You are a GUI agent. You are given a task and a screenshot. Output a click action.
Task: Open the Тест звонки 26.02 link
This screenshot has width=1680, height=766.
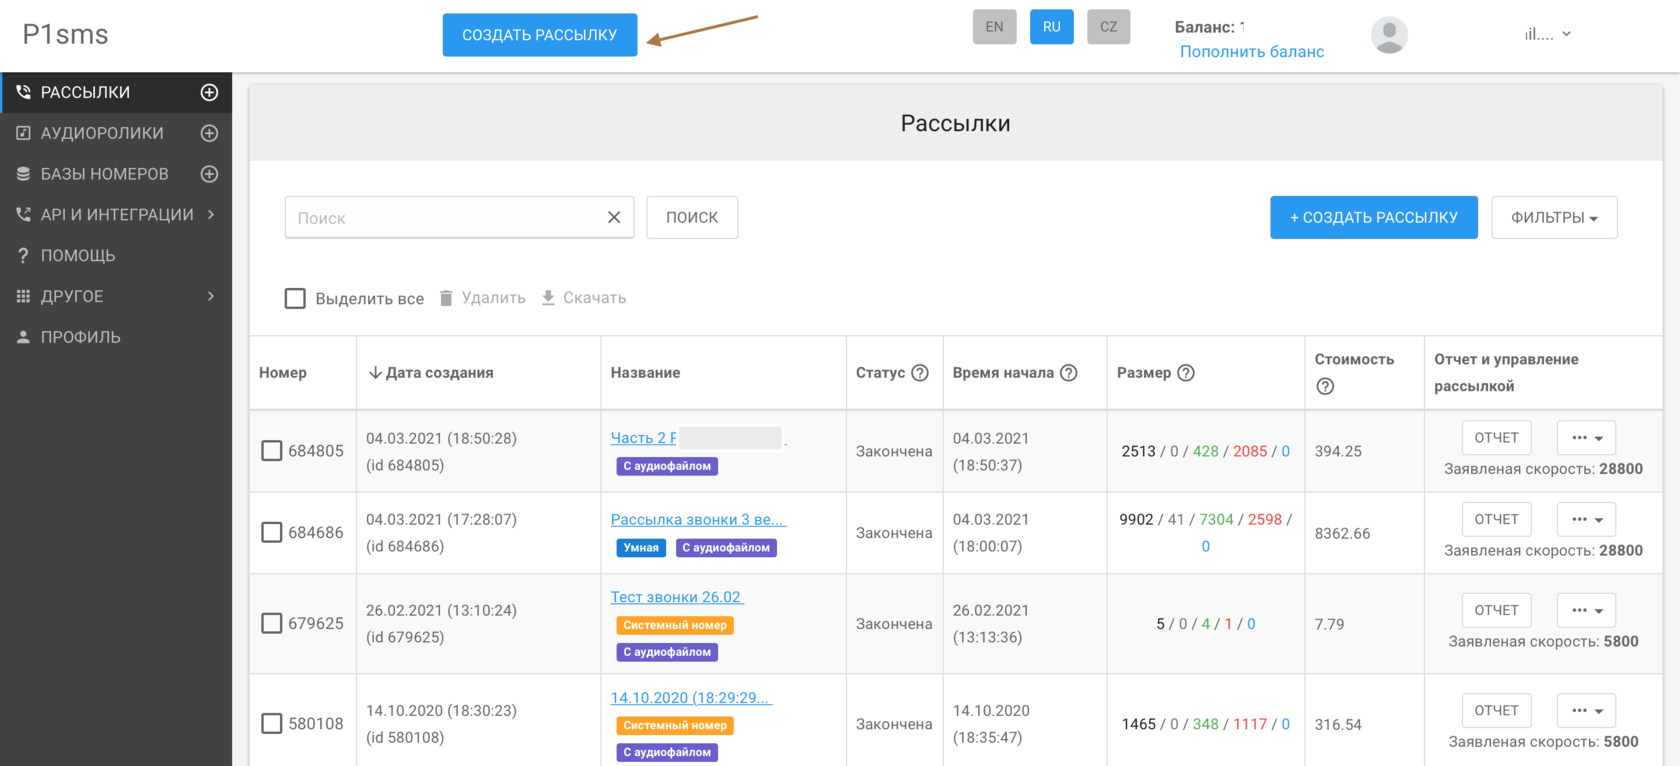coord(677,597)
